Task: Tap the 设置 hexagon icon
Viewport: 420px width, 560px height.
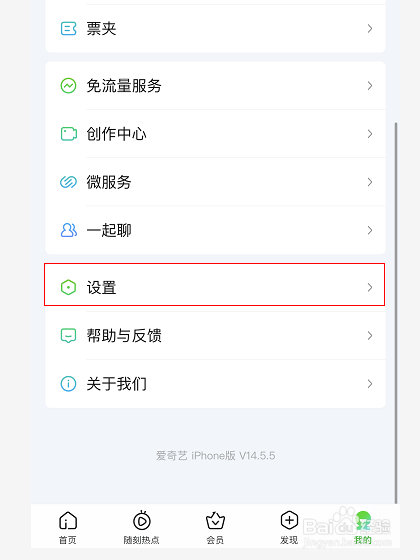Action: 69,287
